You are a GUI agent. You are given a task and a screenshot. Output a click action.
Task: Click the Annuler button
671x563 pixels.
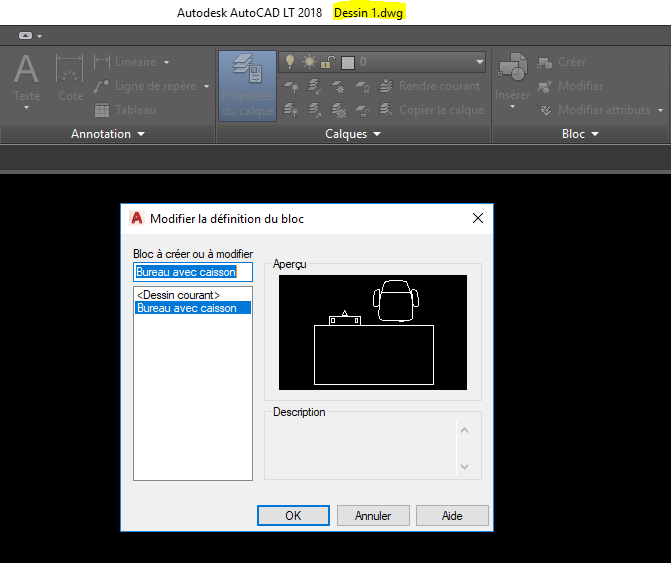(x=372, y=516)
